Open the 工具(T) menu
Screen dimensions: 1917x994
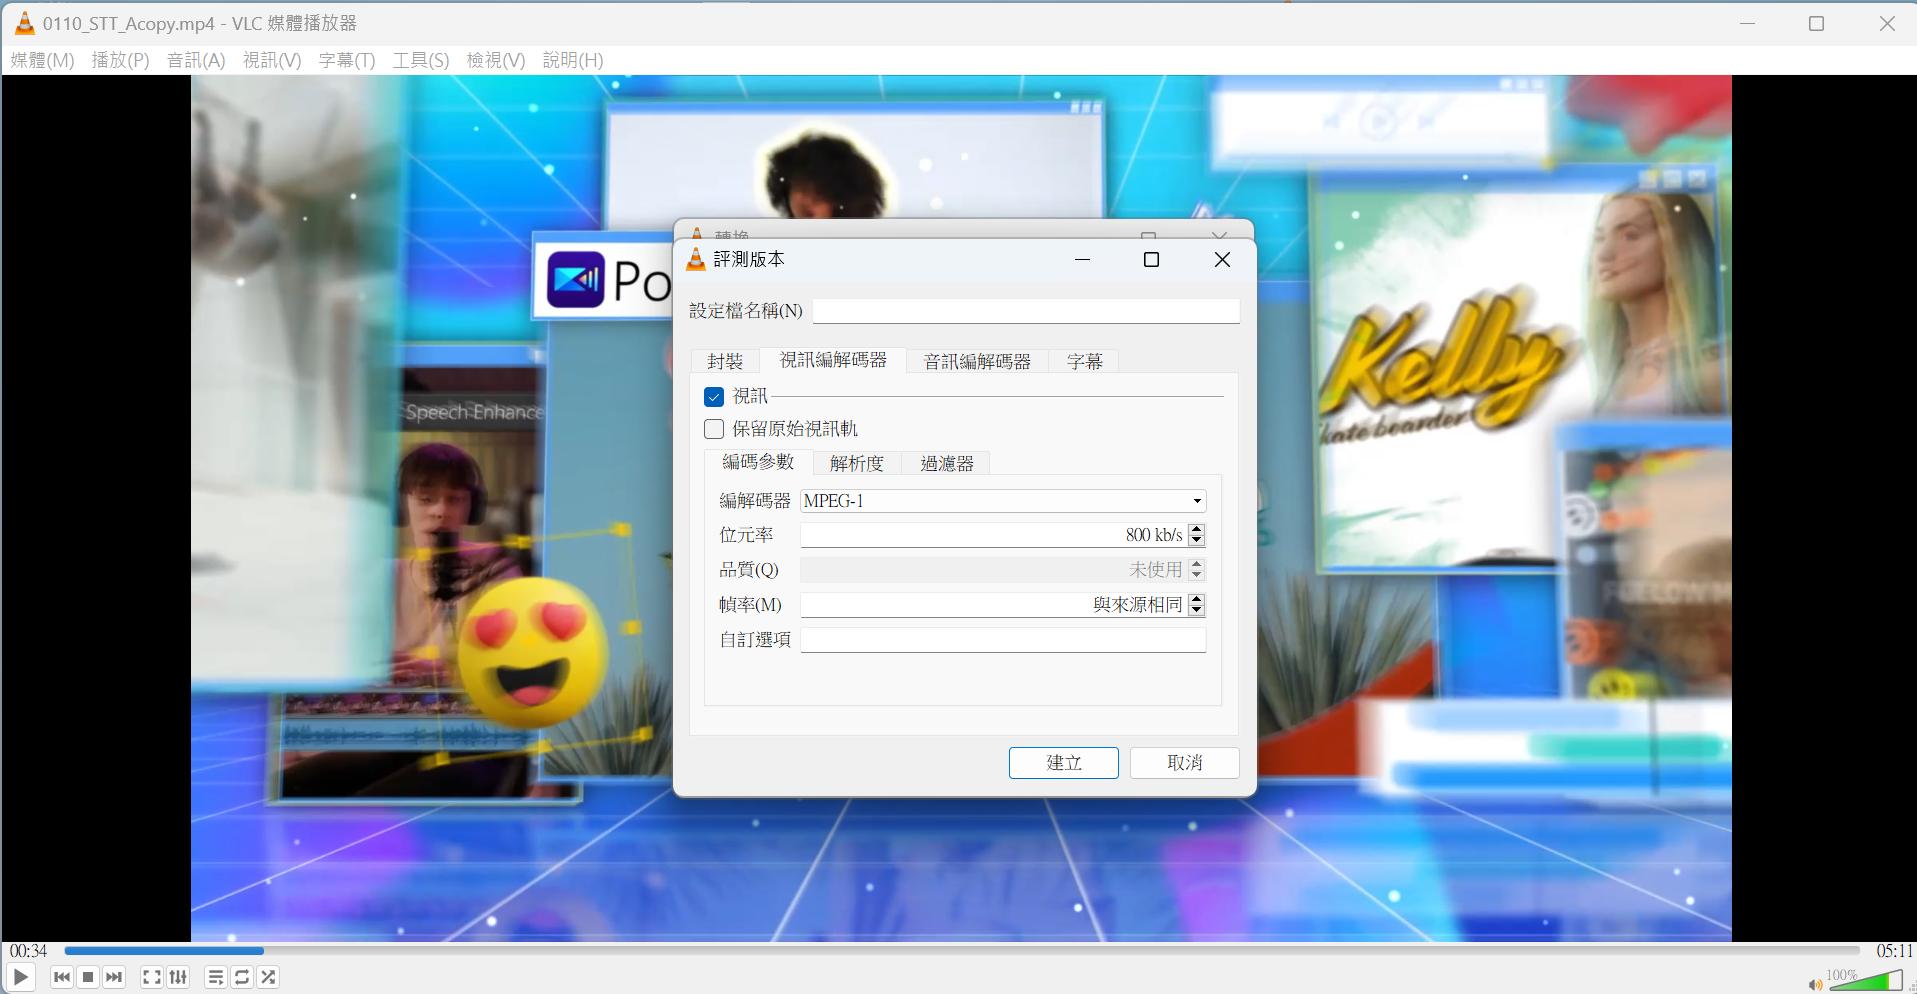(418, 60)
